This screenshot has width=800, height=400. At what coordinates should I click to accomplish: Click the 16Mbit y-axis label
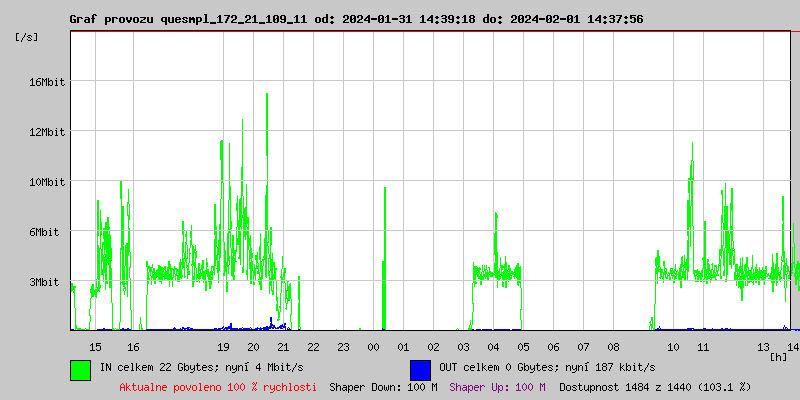tap(45, 82)
